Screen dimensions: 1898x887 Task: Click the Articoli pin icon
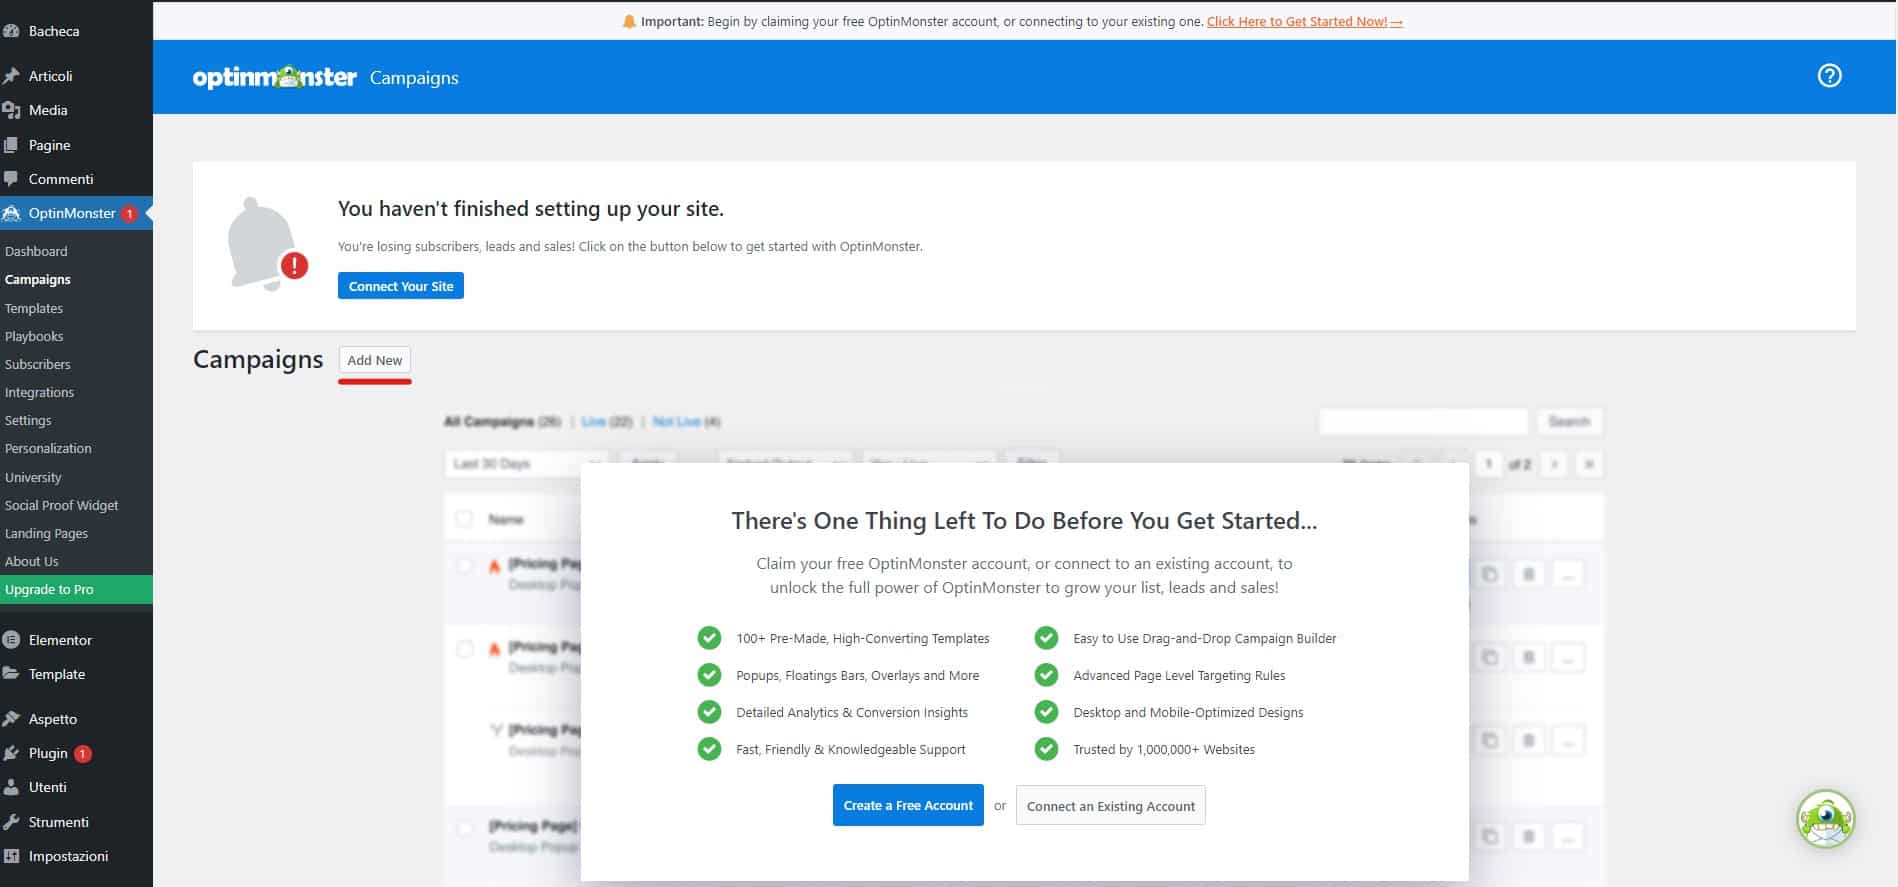[x=11, y=76]
